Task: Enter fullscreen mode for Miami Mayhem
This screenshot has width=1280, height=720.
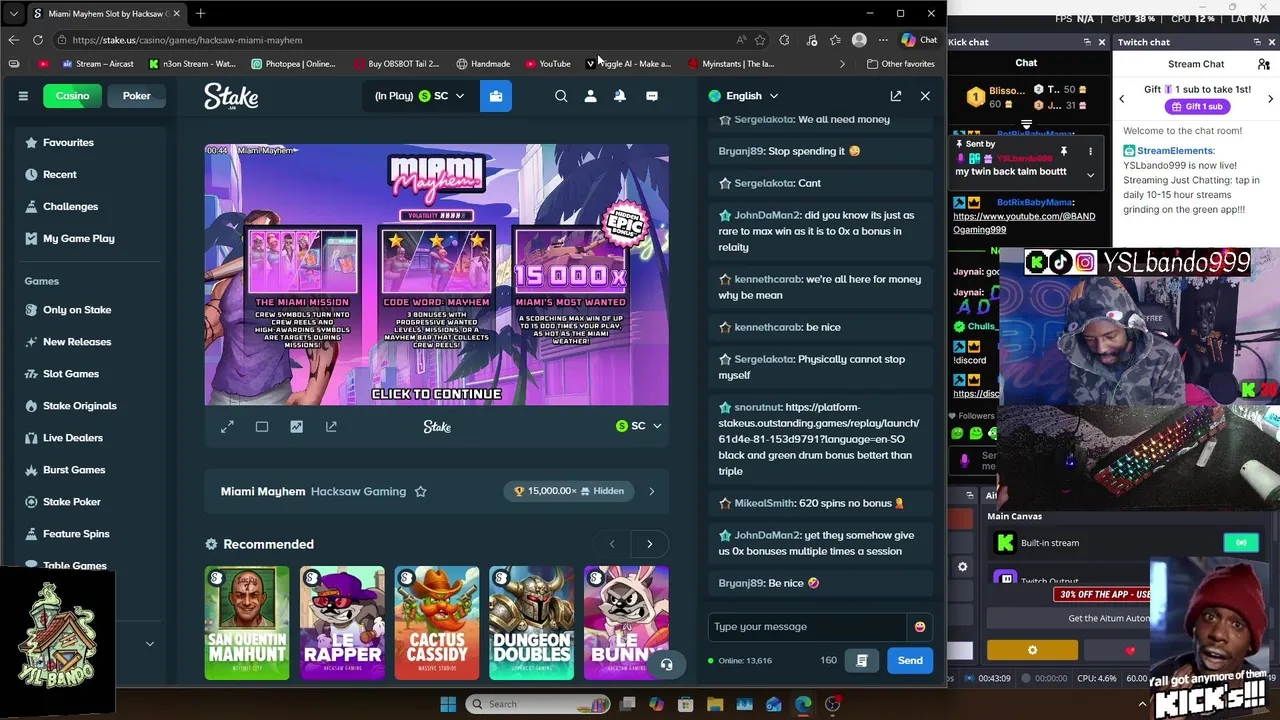Action: pyautogui.click(x=227, y=427)
